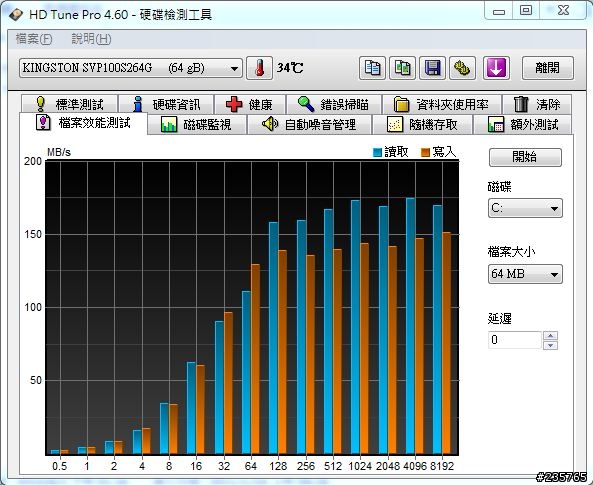Increase the 延遲 value with up arrow

550,336
